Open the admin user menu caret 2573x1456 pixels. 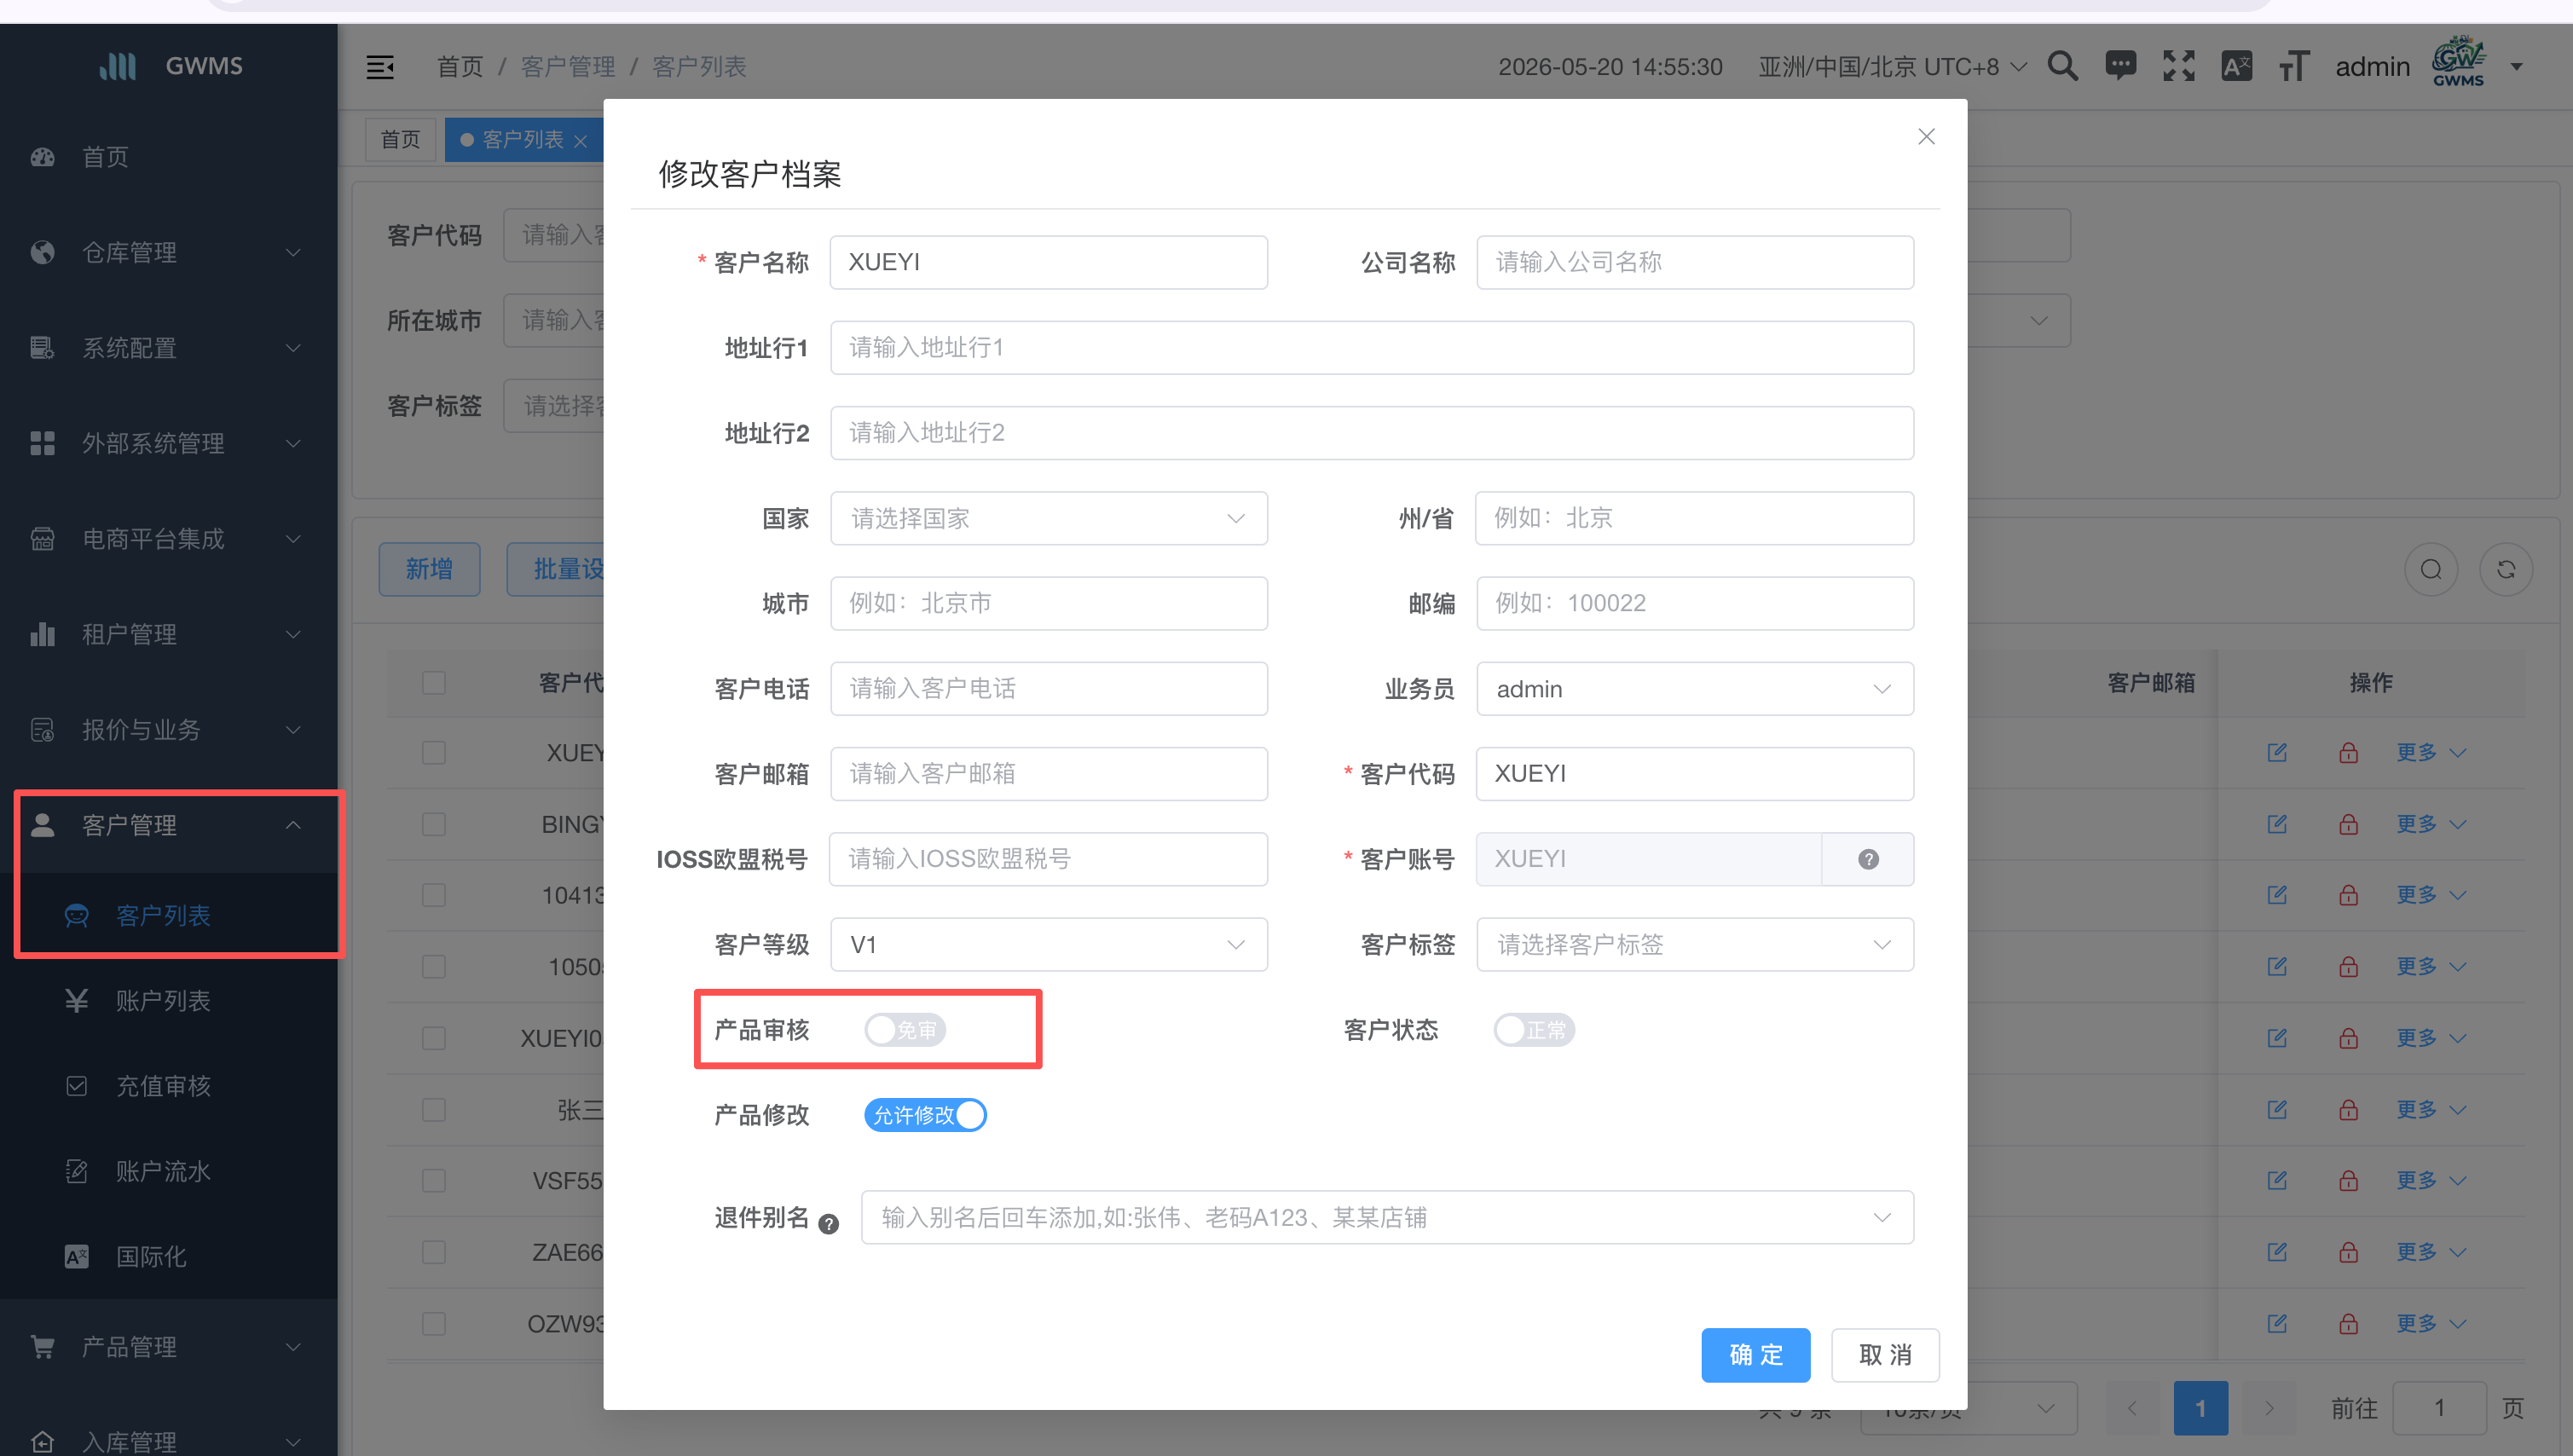[x=2517, y=67]
